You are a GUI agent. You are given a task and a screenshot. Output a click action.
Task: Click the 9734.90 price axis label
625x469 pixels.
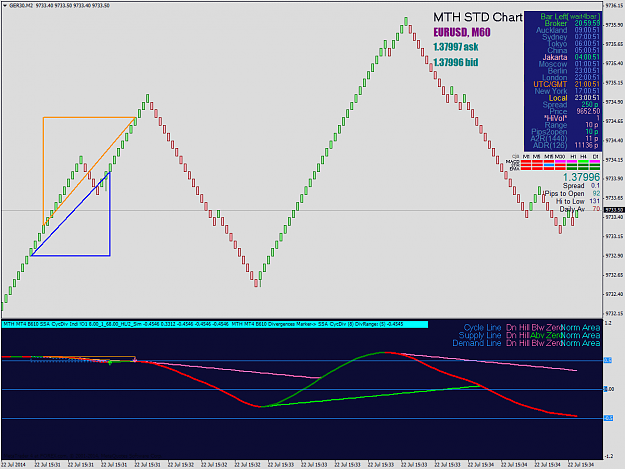click(614, 102)
